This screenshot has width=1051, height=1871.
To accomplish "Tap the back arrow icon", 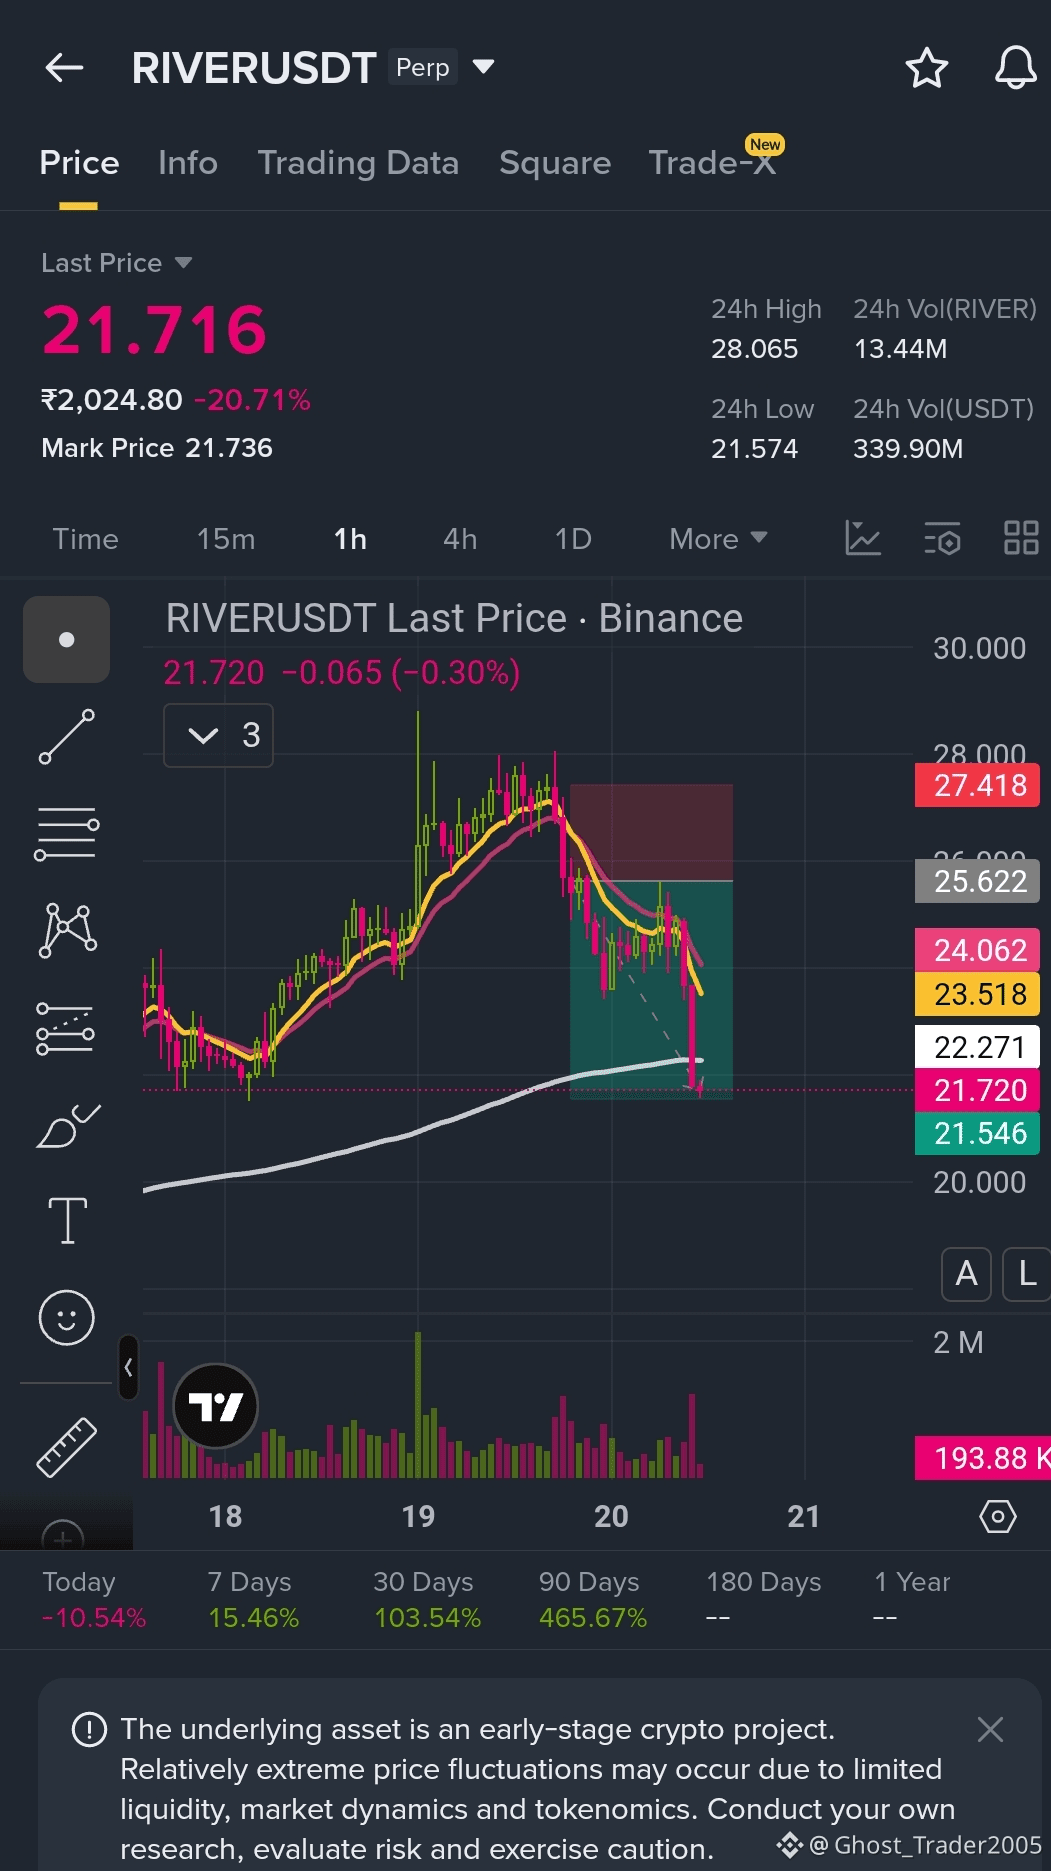I will pos(64,68).
